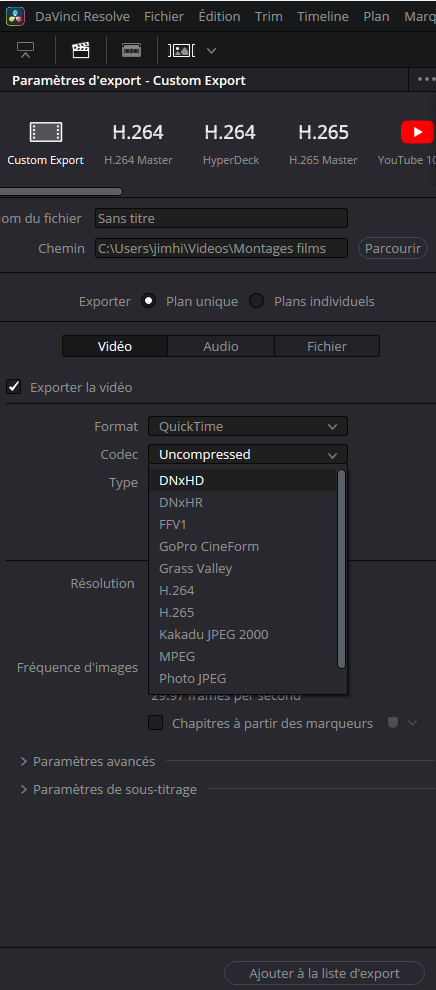This screenshot has width=436, height=990.
Task: Click the image clips view icon
Action: pos(182,51)
